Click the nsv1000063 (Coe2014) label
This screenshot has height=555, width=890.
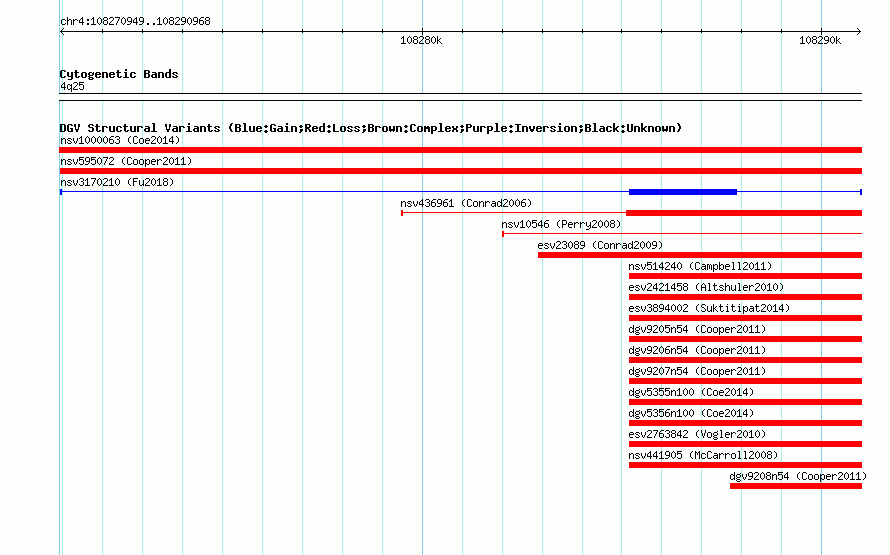click(x=120, y=140)
